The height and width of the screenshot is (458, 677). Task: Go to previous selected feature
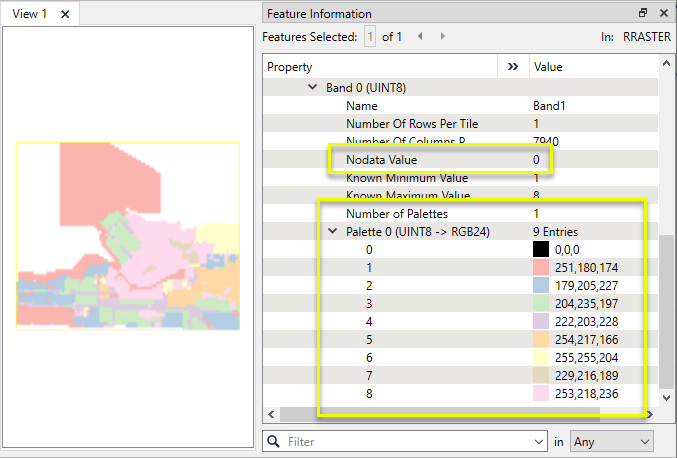420,36
